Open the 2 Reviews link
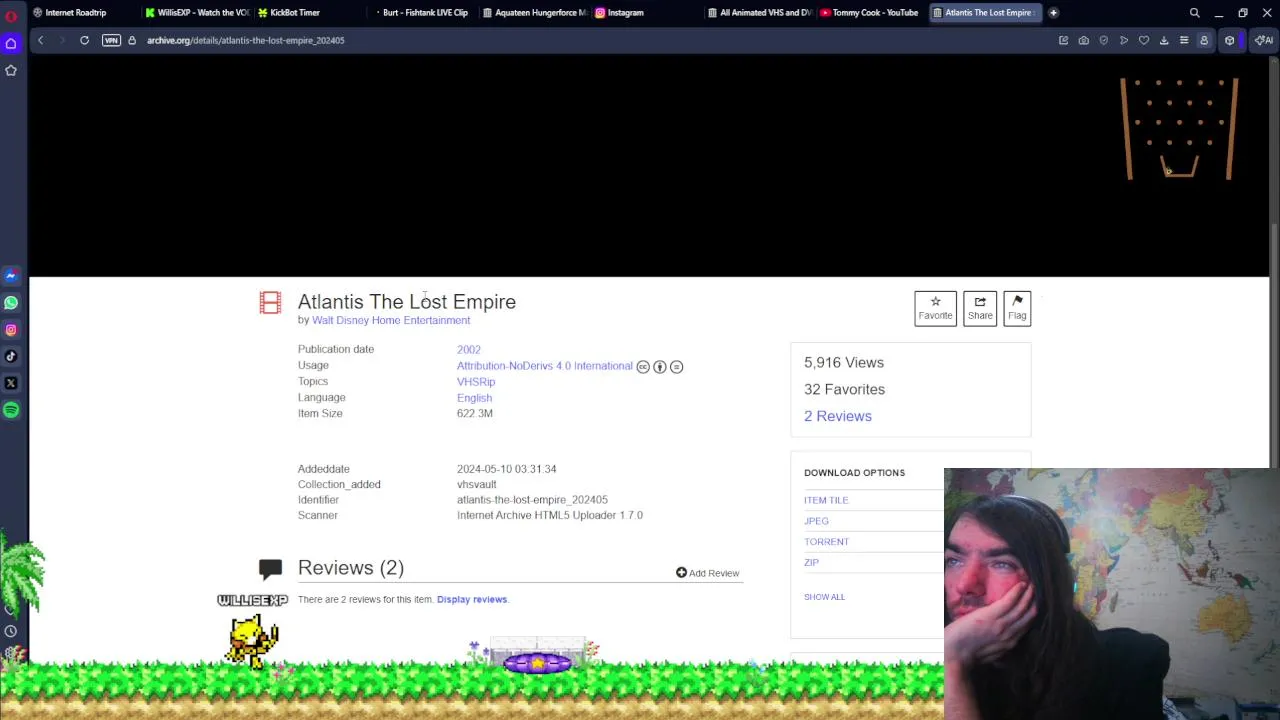1280x720 pixels. 838,416
